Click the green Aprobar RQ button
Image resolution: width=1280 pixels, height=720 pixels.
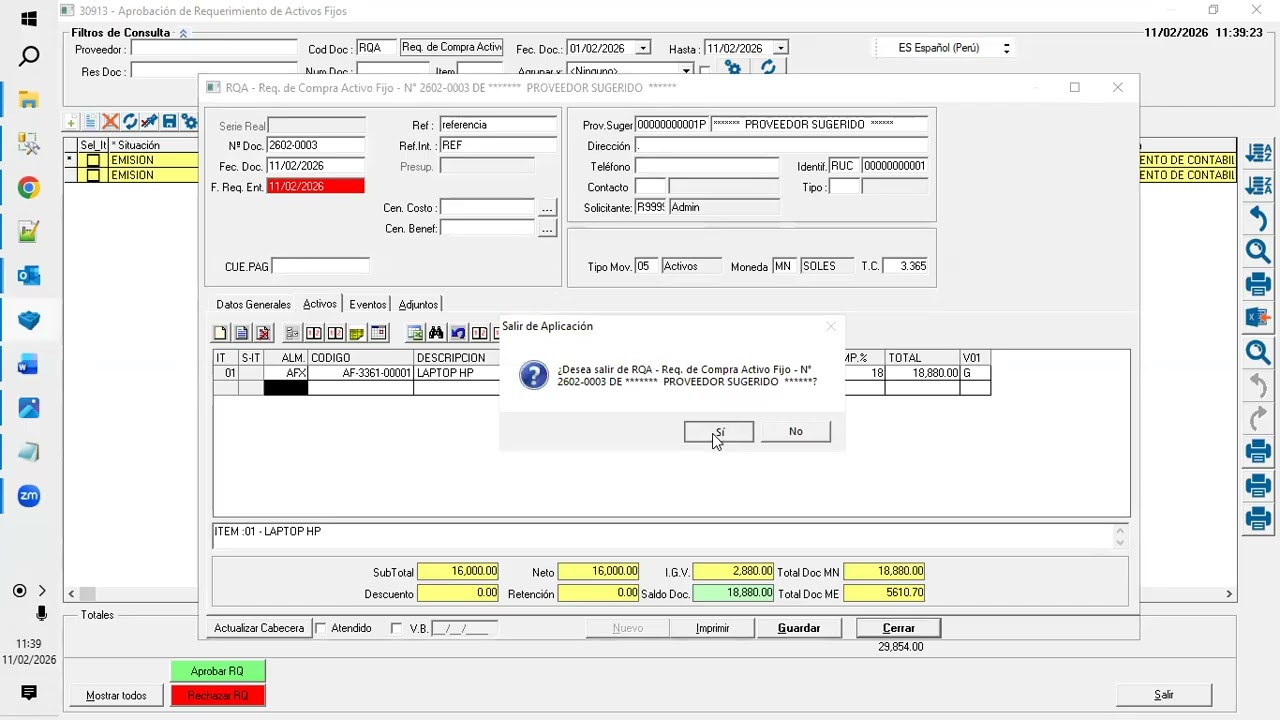[217, 671]
